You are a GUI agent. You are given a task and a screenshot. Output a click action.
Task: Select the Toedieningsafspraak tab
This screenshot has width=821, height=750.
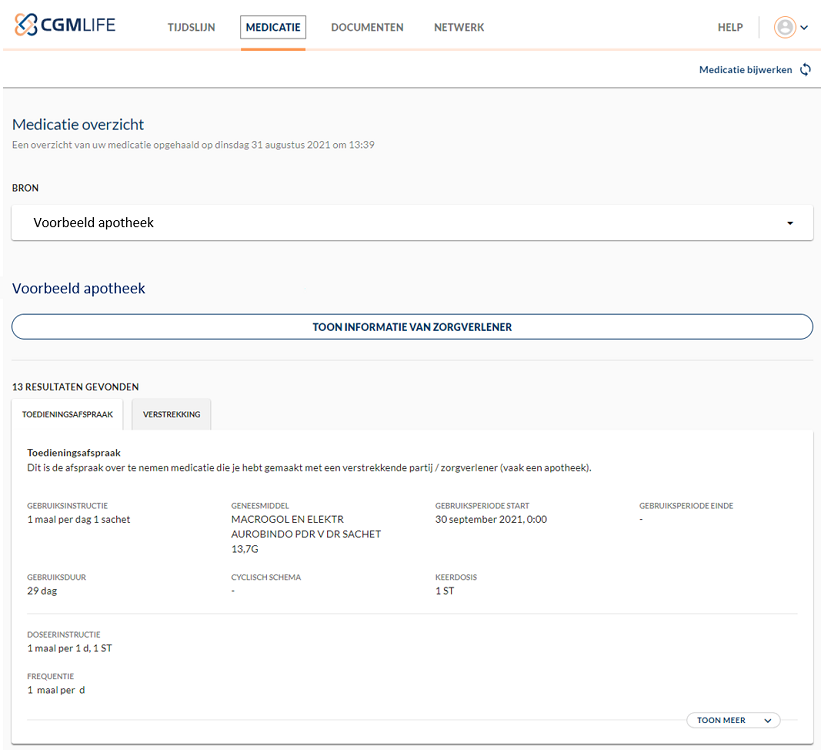pyautogui.click(x=67, y=414)
